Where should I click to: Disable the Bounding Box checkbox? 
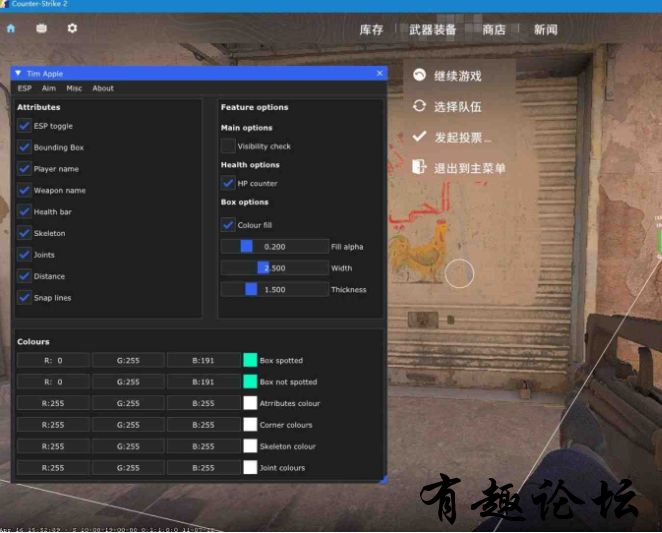click(x=24, y=147)
